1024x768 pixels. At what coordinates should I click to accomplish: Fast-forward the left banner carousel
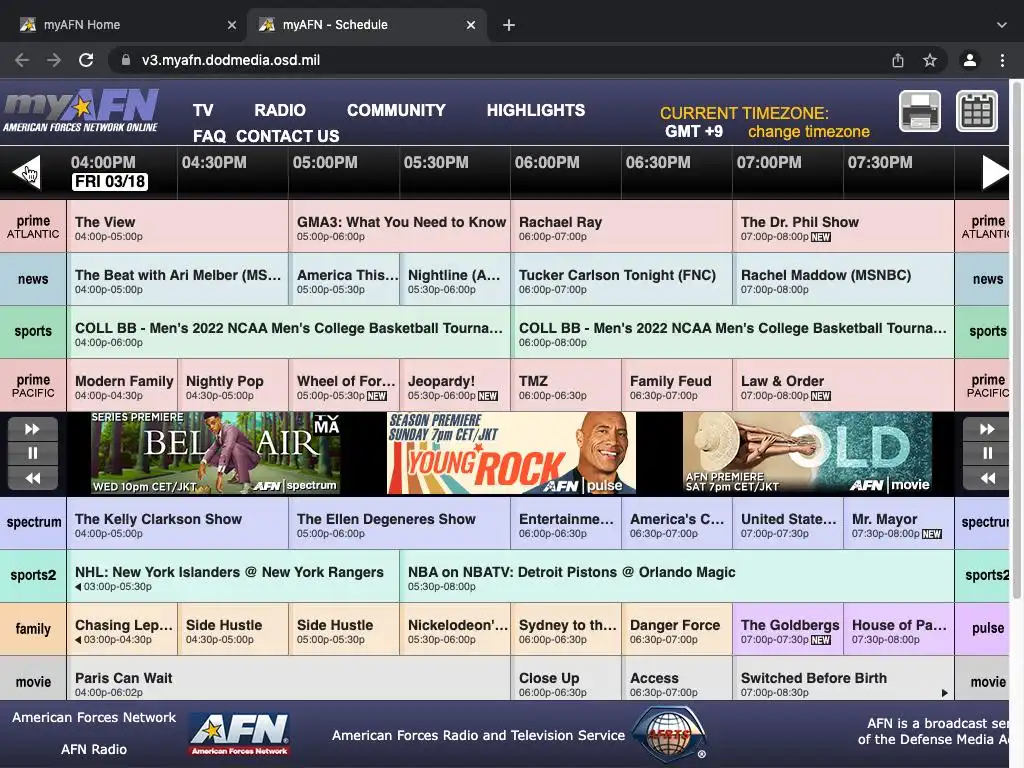(x=33, y=429)
